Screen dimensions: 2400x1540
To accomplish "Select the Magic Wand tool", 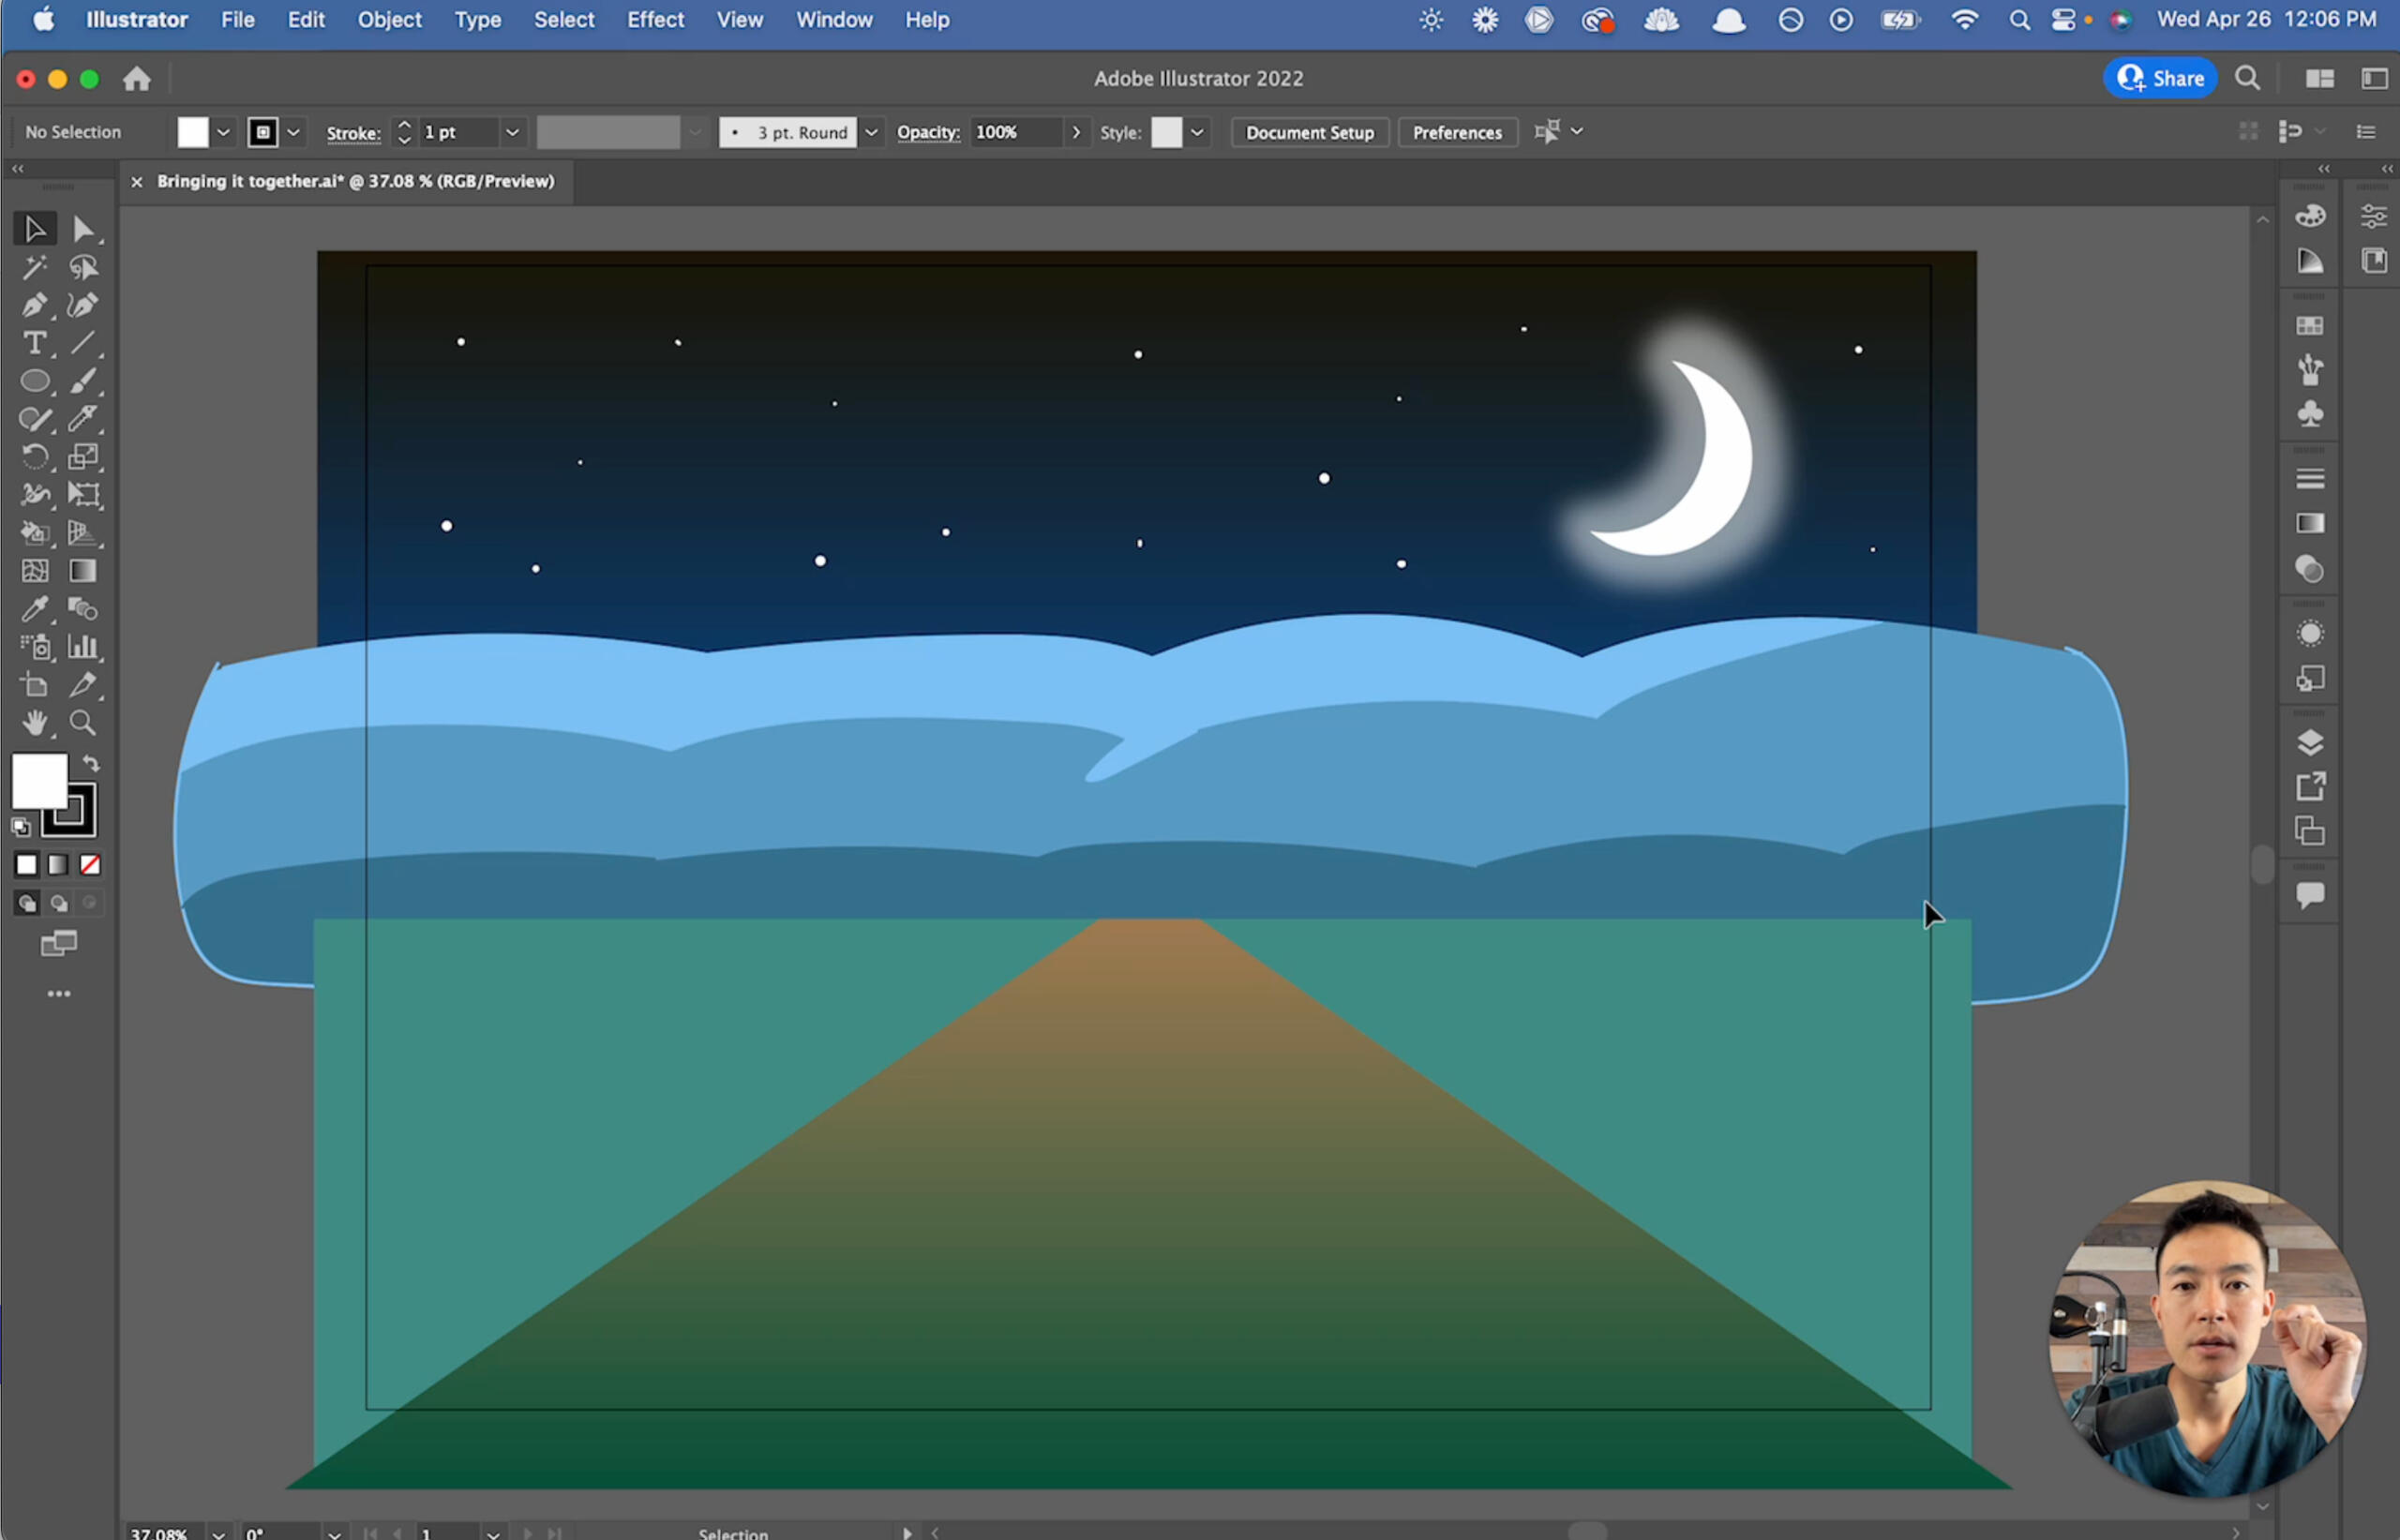I will pyautogui.click(x=34, y=267).
